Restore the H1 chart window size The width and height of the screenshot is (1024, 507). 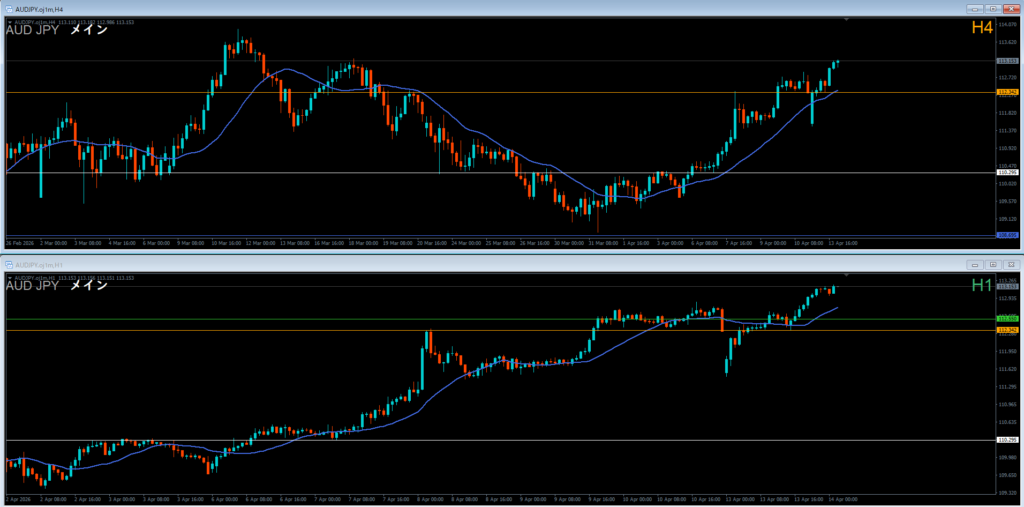click(x=993, y=265)
